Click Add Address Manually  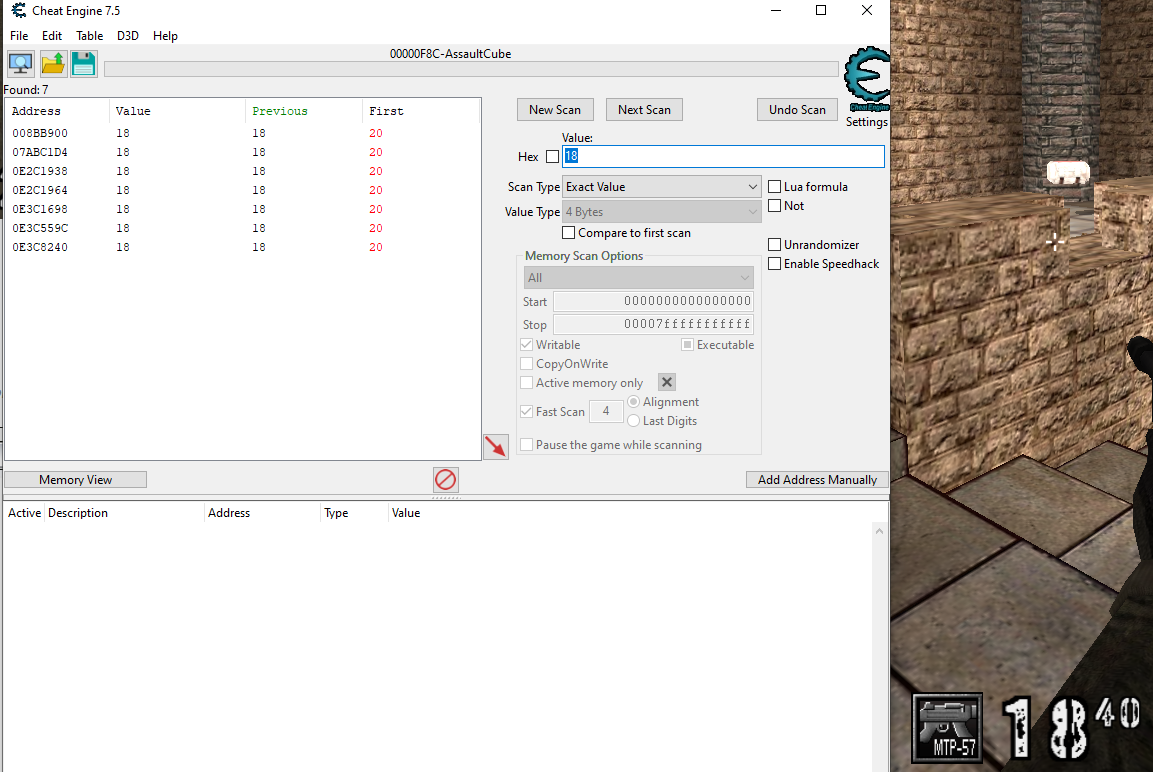point(818,480)
